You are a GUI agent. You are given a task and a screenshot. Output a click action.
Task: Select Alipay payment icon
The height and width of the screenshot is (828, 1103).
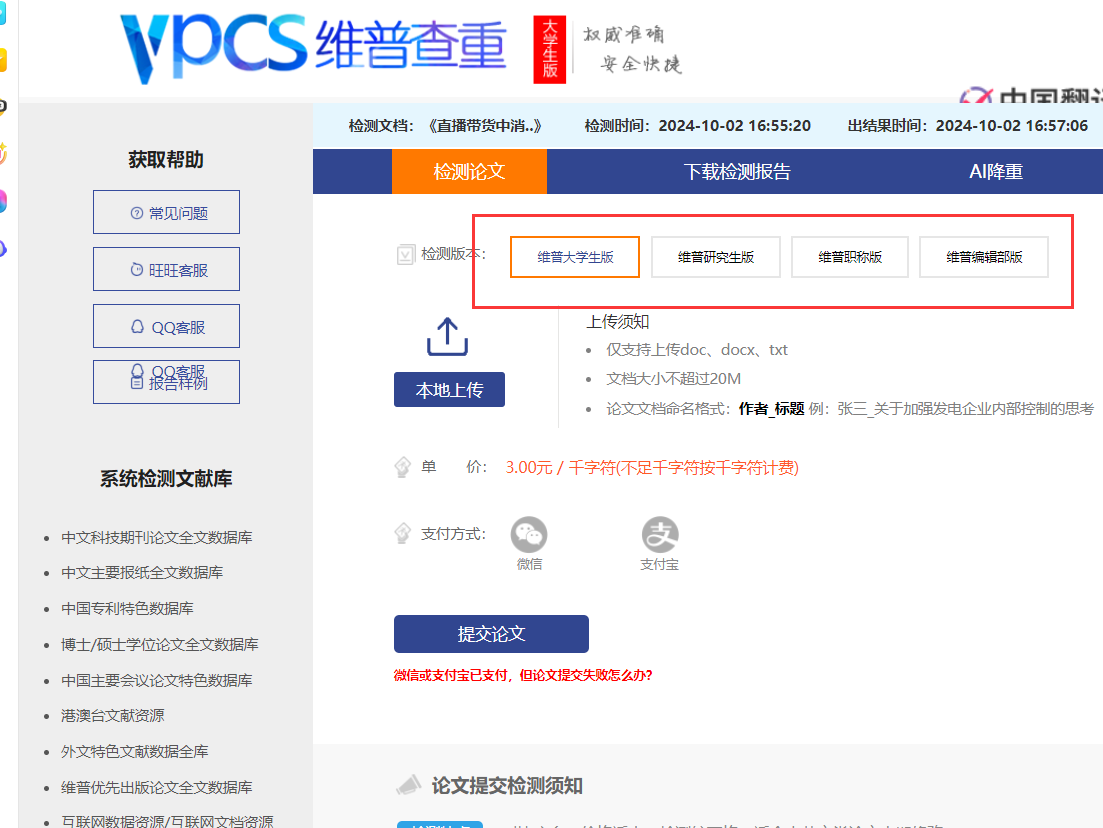[x=660, y=535]
